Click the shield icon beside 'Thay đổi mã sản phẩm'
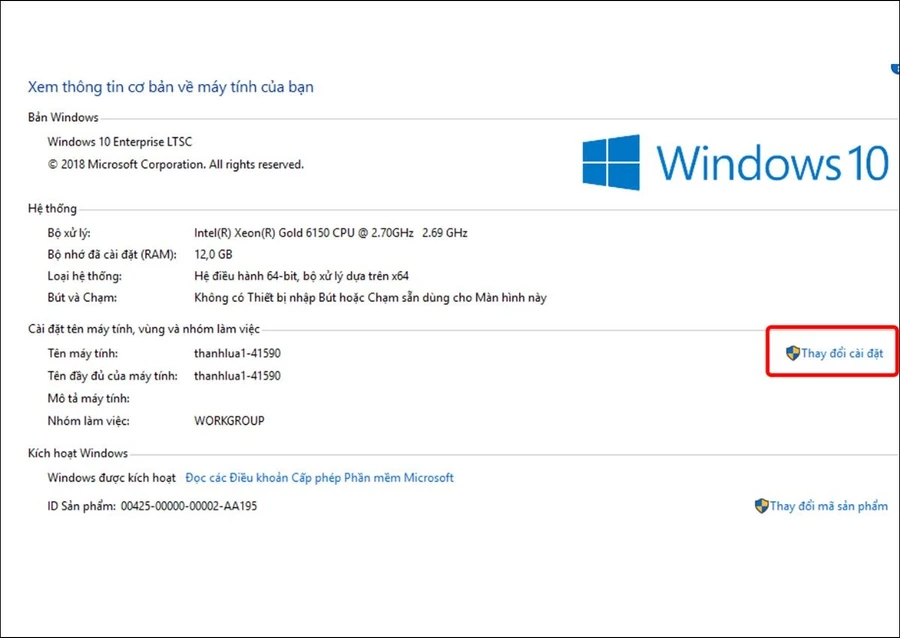This screenshot has height=638, width=900. point(761,506)
